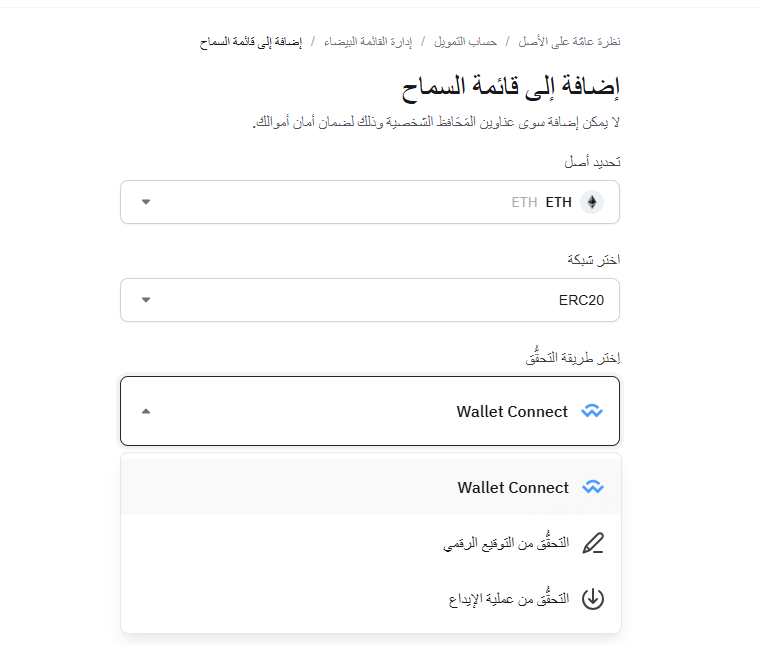Click the download-circle icon for deposit verification
760x645 pixels.
(x=593, y=599)
